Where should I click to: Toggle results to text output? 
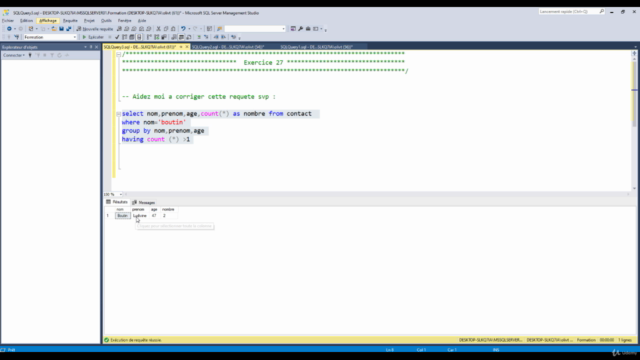point(174,37)
